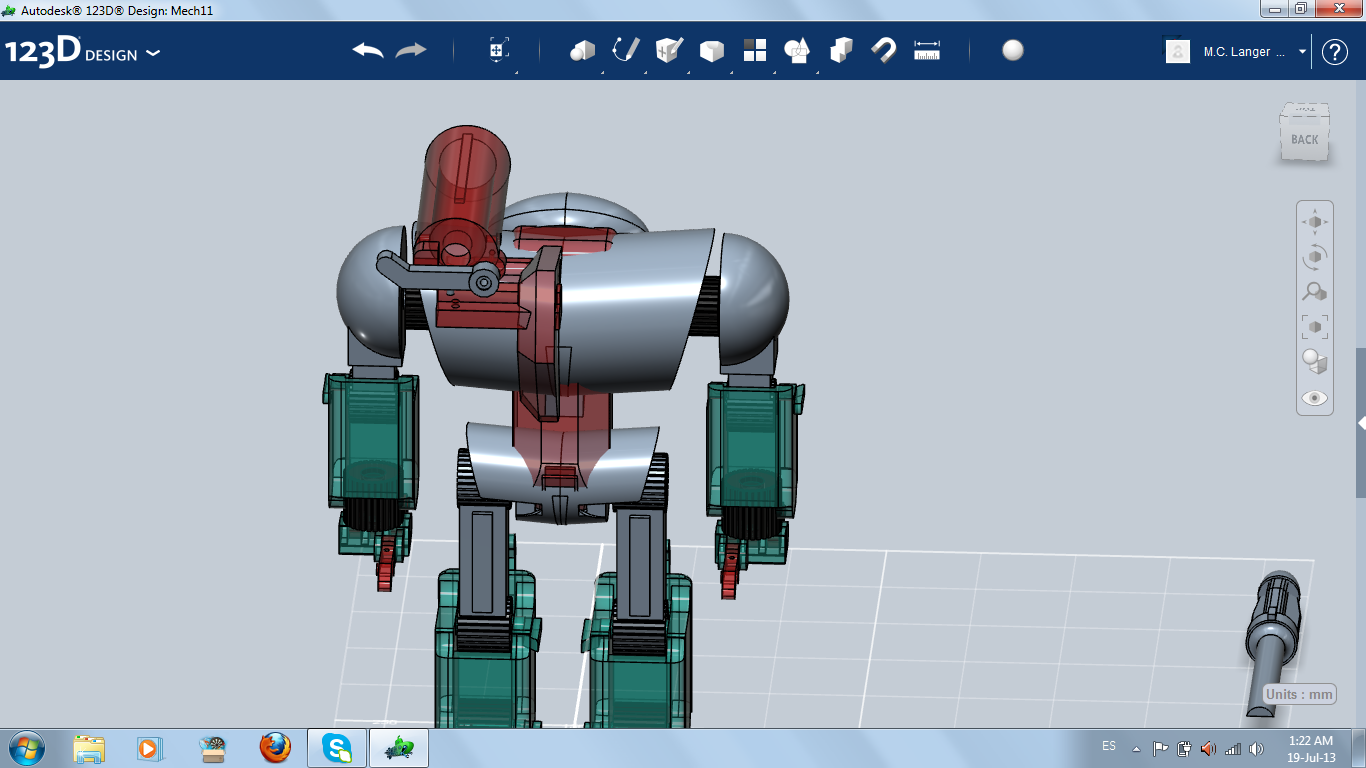This screenshot has width=1366, height=768.
Task: Click the user profile avatar
Action: click(1178, 52)
